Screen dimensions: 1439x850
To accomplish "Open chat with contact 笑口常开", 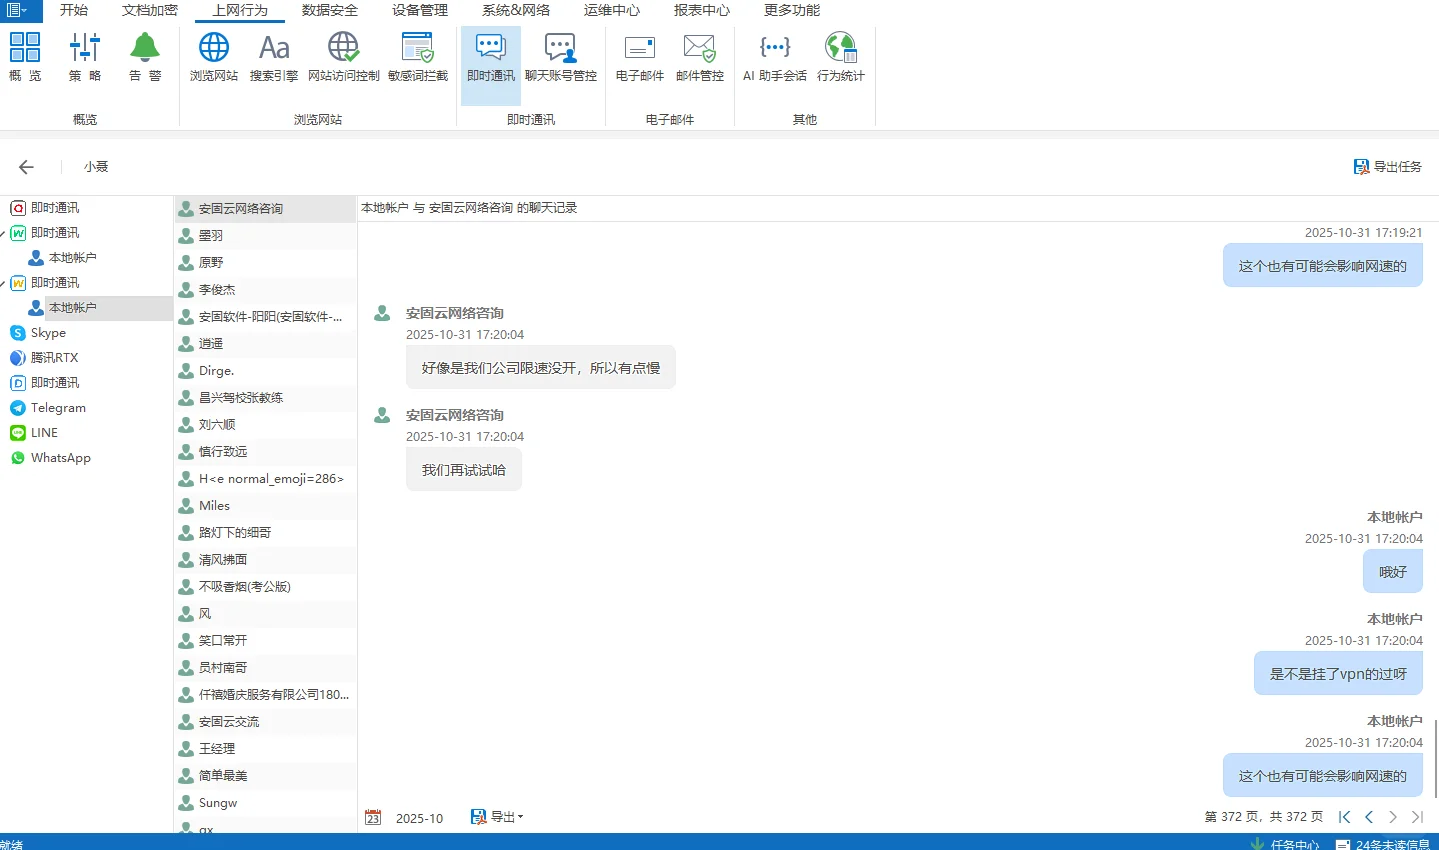I will pos(266,640).
